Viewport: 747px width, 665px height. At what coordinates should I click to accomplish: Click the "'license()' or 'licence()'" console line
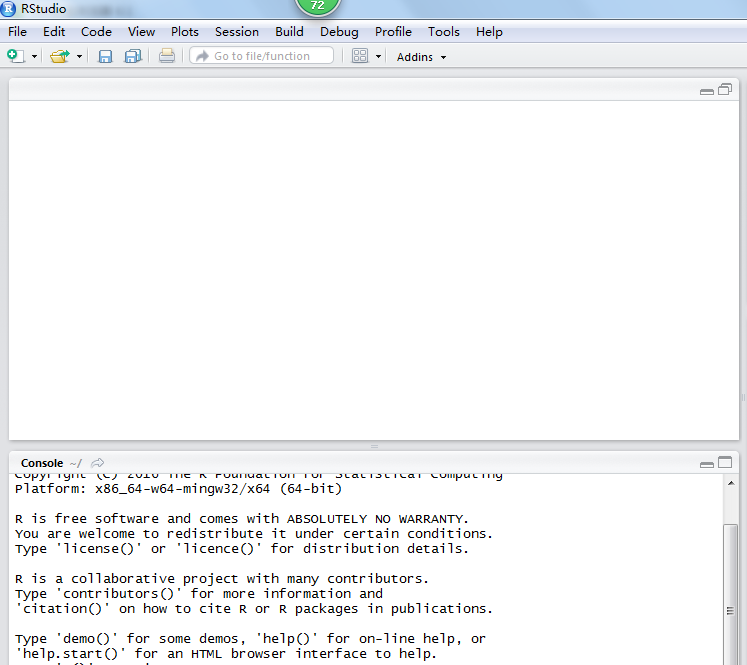(x=242, y=549)
